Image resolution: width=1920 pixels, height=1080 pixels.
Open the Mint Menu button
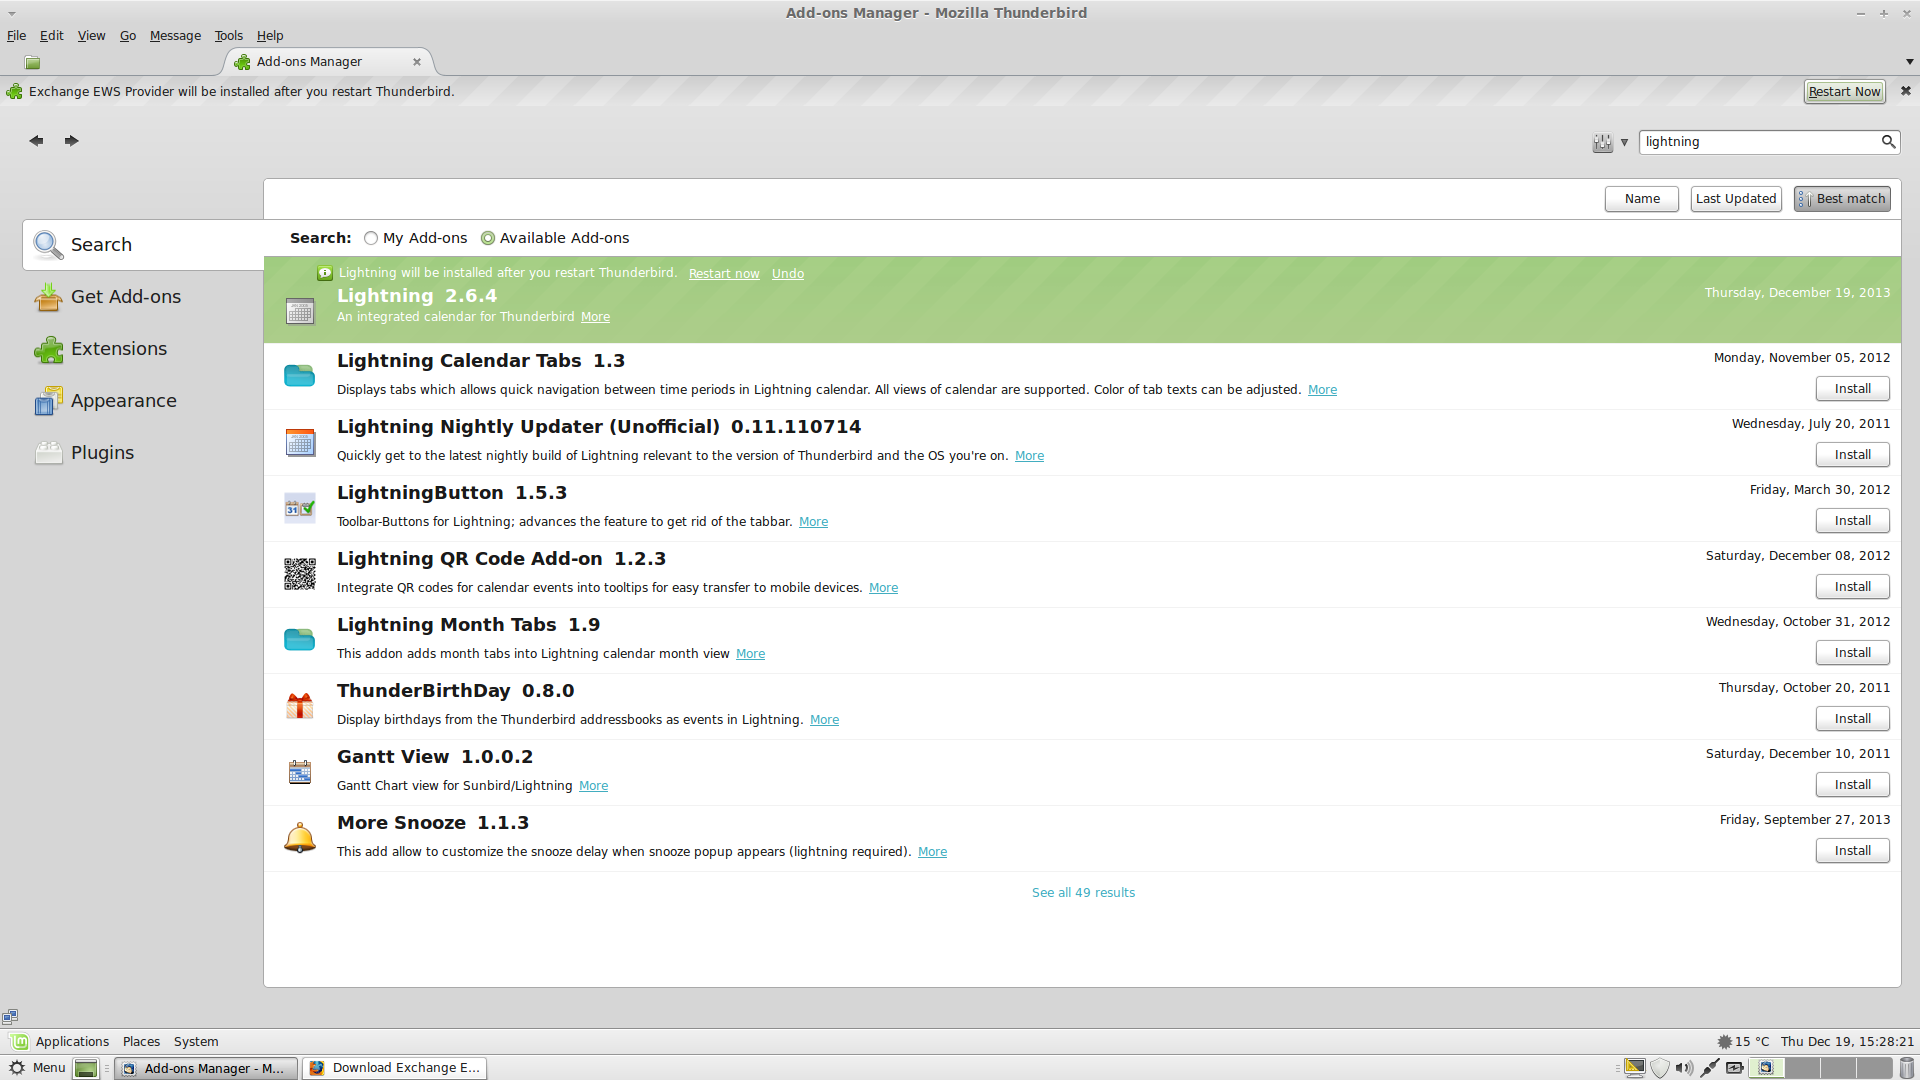pos(37,1068)
